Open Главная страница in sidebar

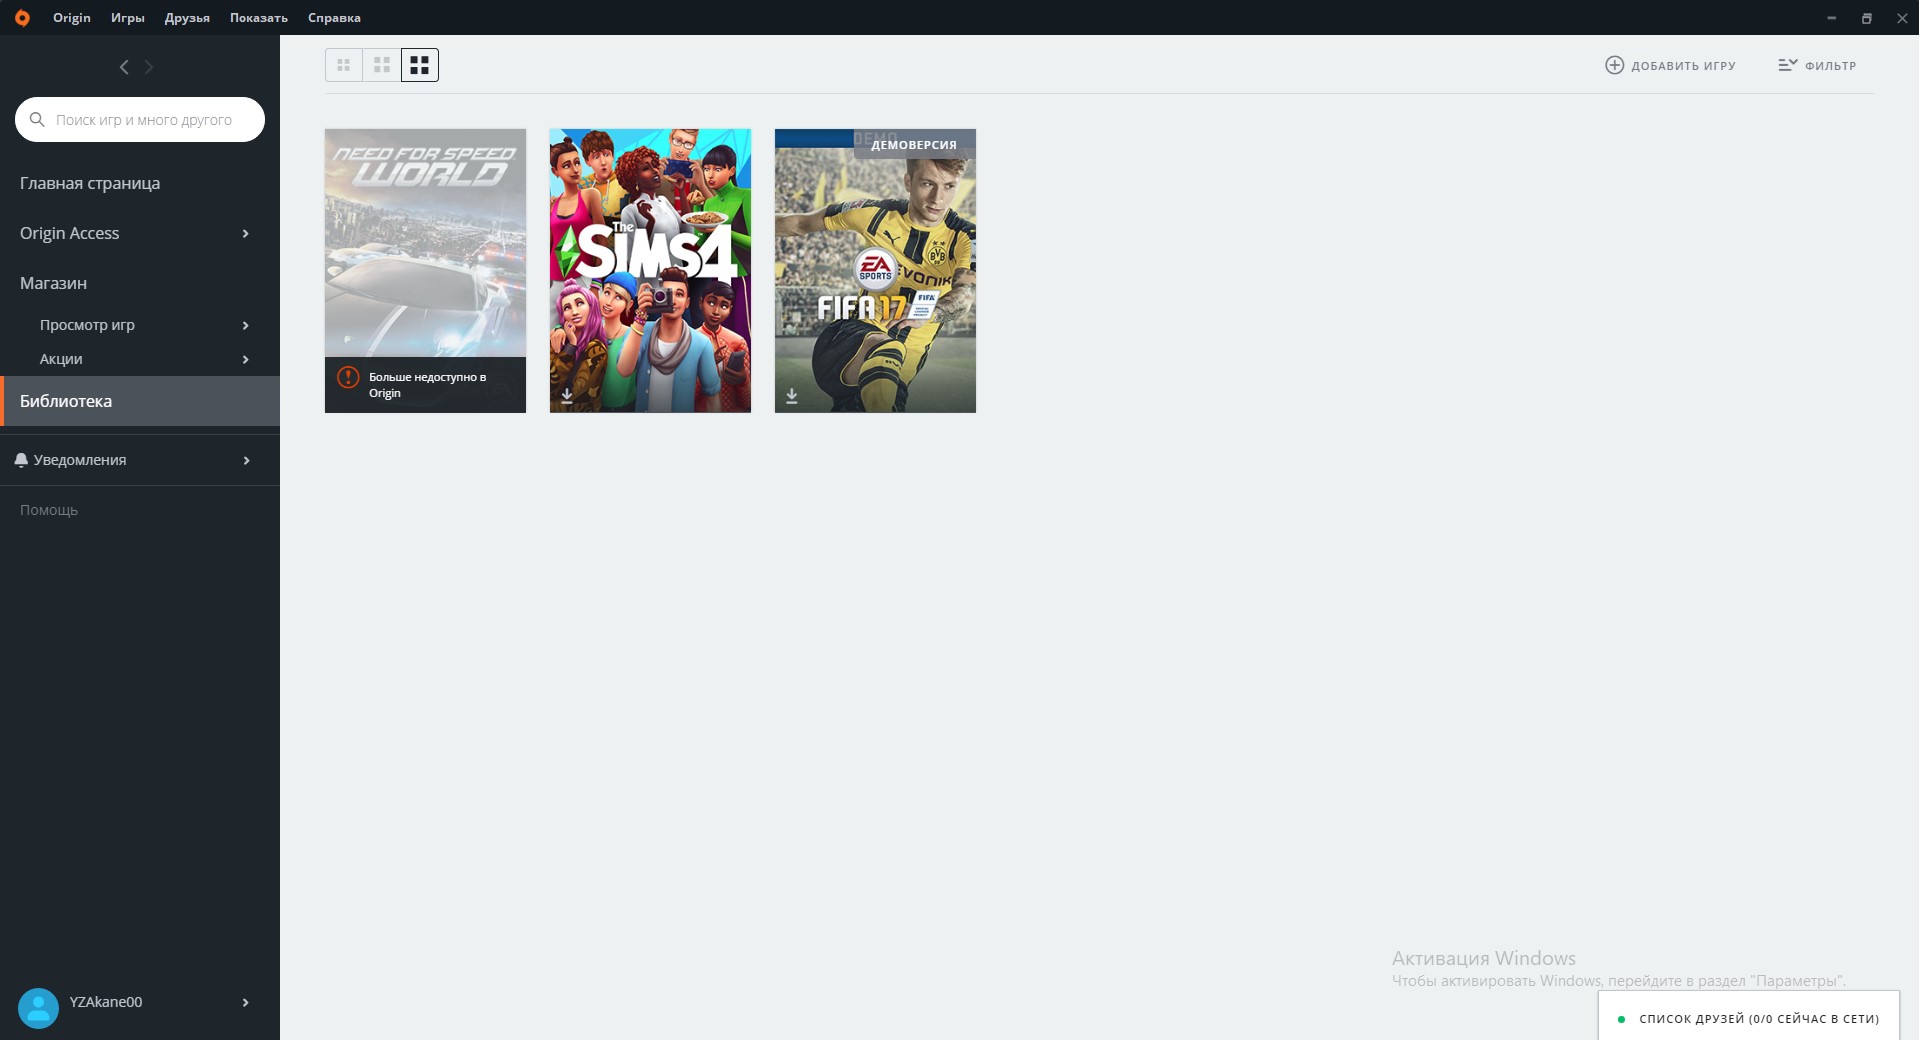tap(90, 183)
